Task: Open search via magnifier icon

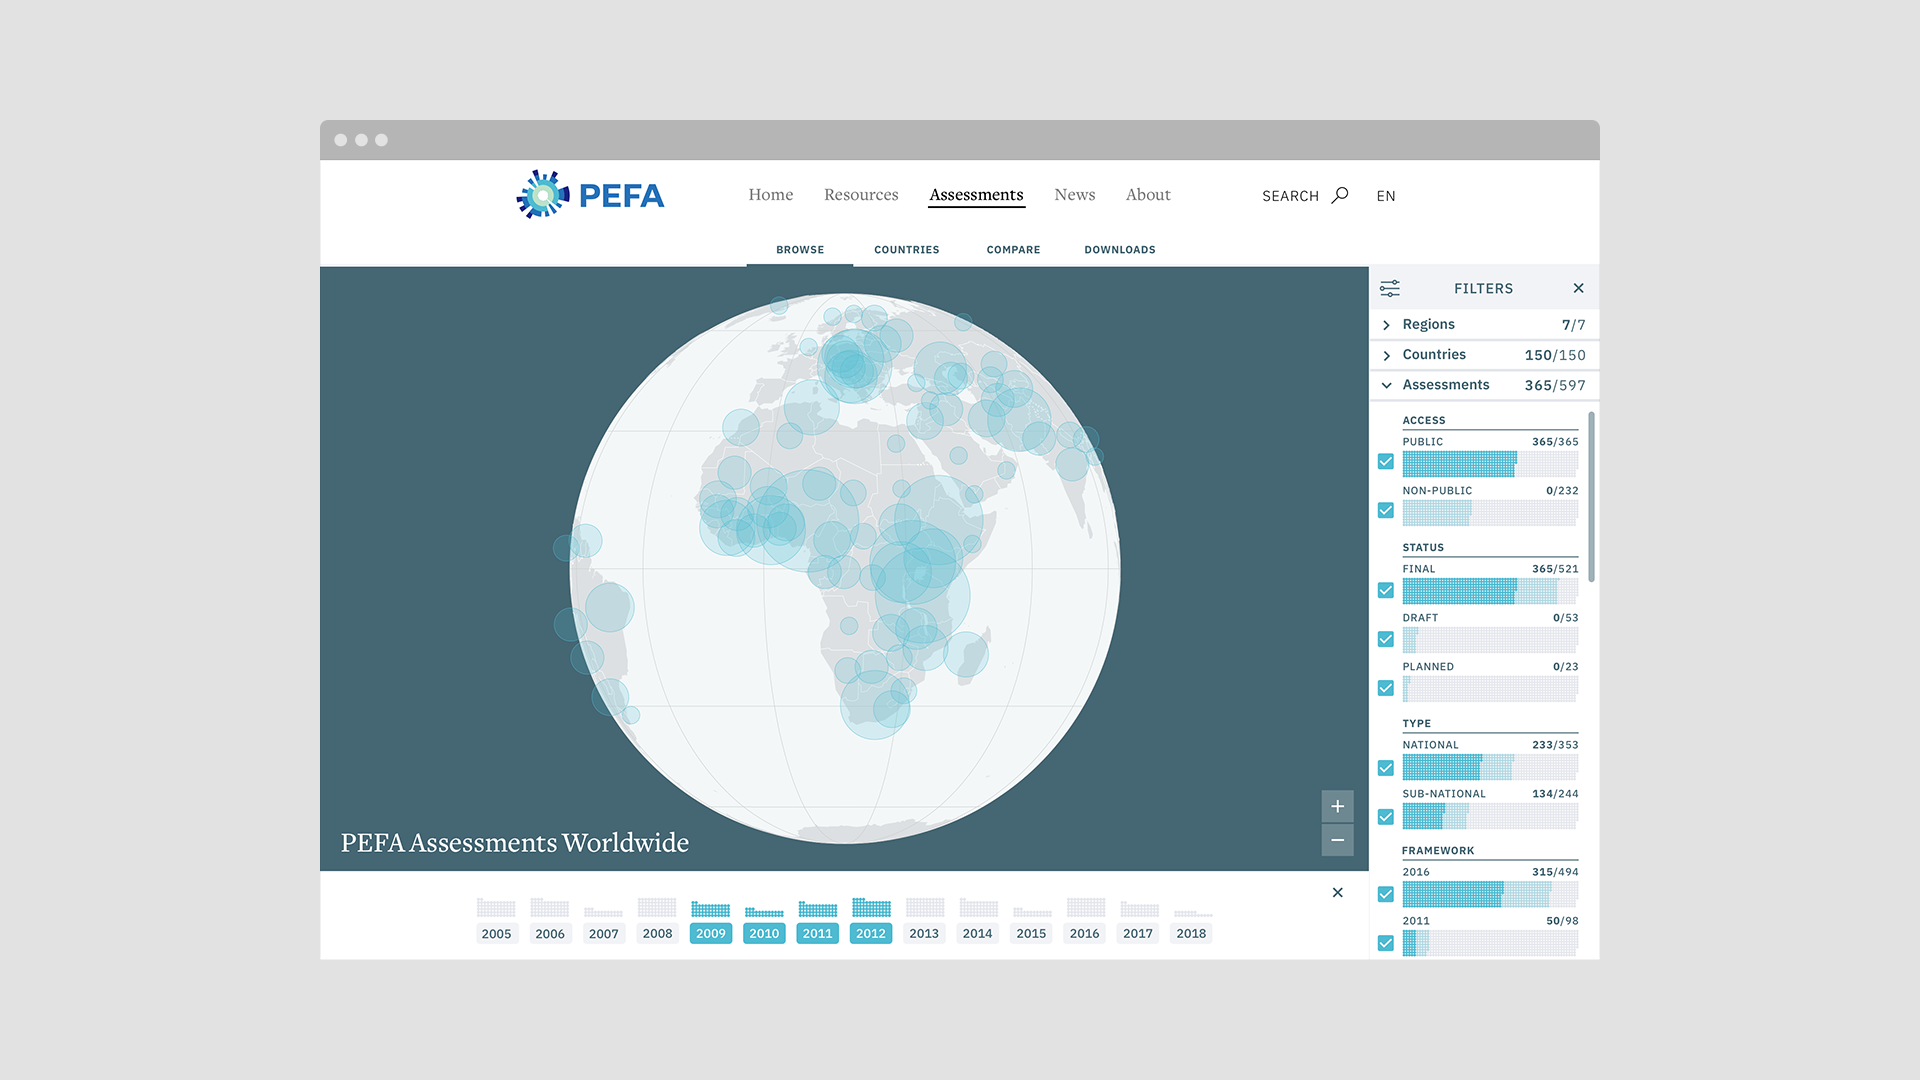Action: coord(1340,195)
